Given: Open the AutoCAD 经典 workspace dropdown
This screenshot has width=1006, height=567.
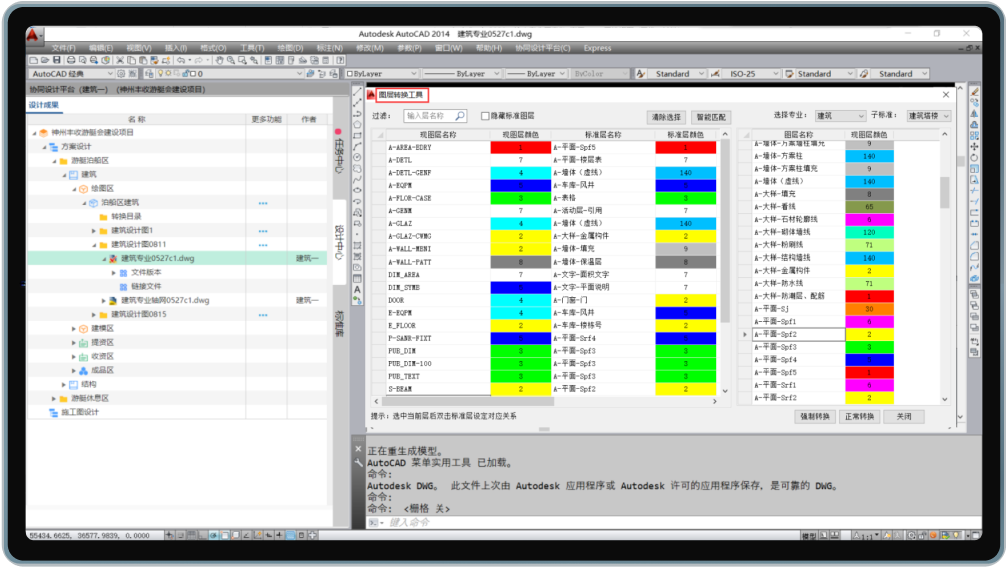Looking at the screenshot, I should [x=72, y=74].
